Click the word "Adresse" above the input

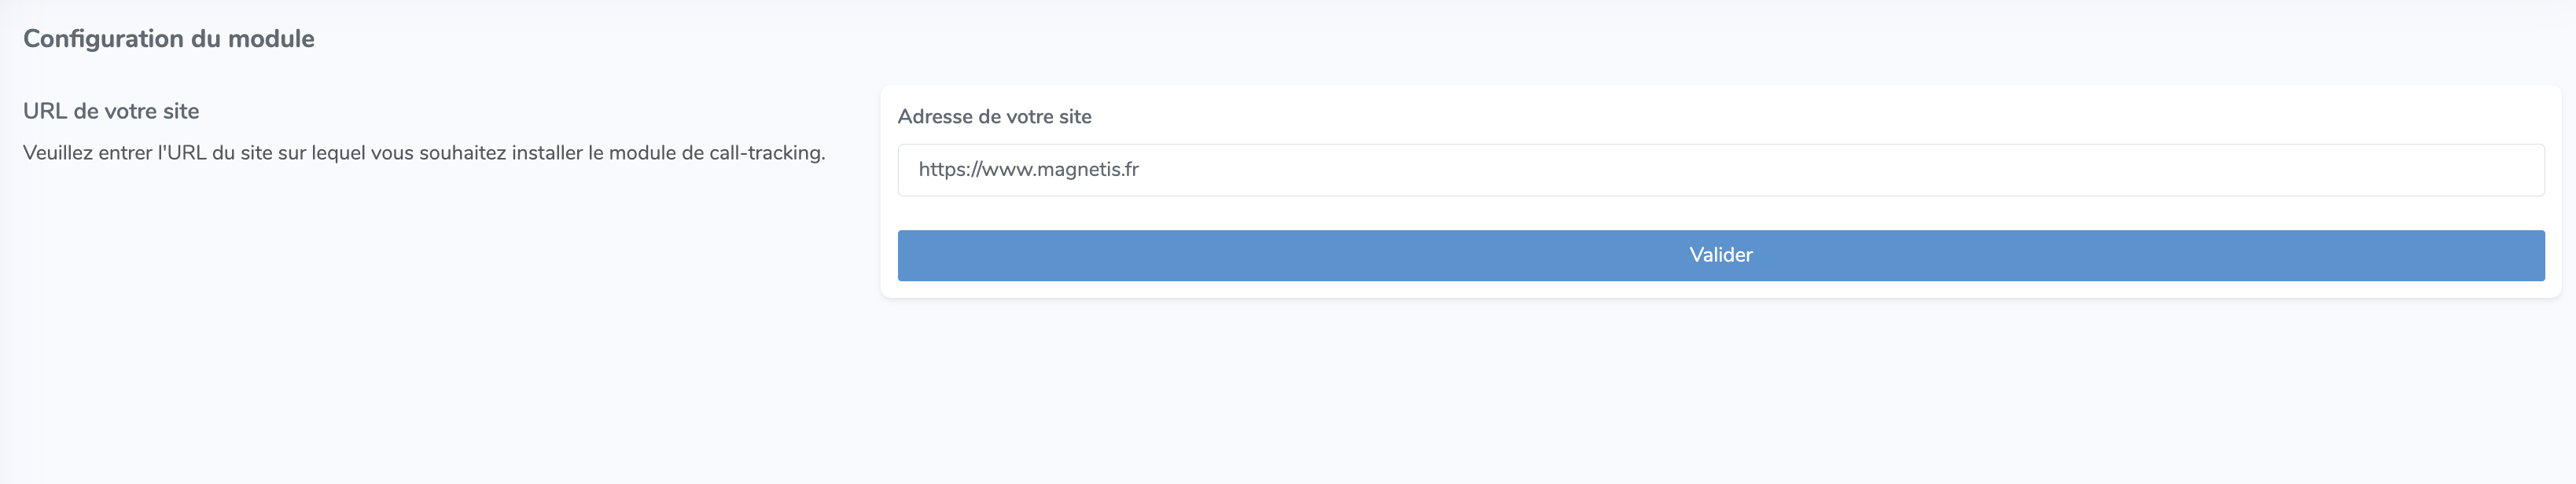pyautogui.click(x=935, y=117)
